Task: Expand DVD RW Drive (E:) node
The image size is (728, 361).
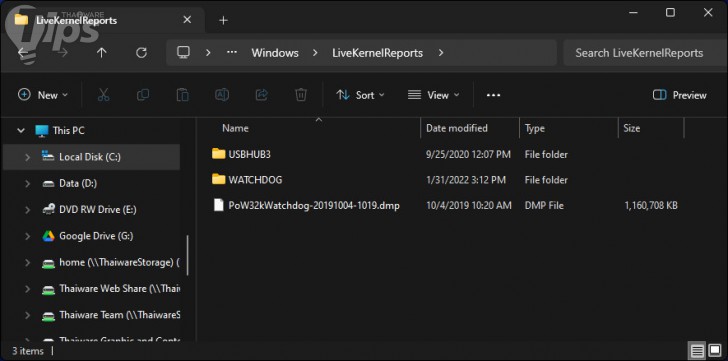Action: point(27,210)
